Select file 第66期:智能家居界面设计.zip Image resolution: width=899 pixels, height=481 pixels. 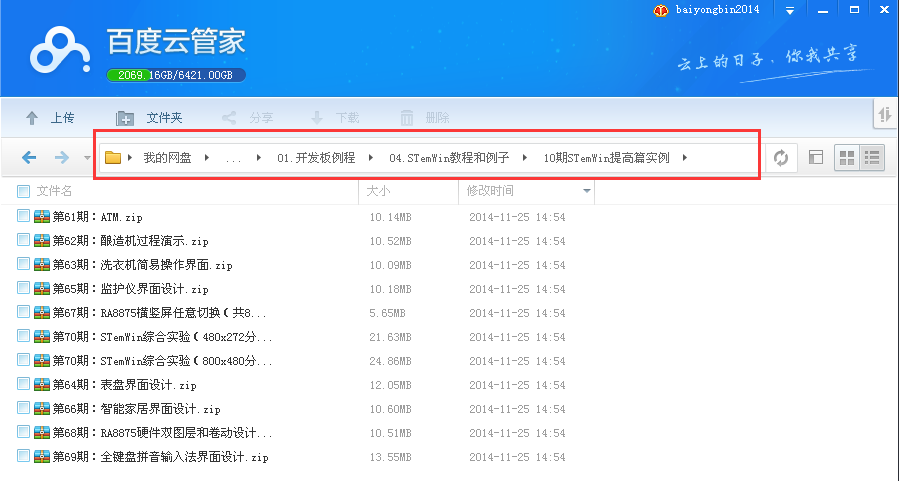tap(136, 409)
